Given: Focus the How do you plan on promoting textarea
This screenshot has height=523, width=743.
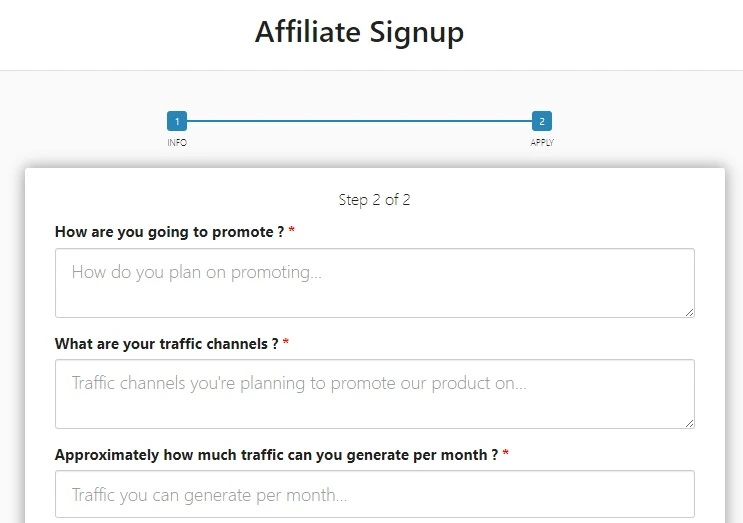Looking at the screenshot, I should [374, 282].
